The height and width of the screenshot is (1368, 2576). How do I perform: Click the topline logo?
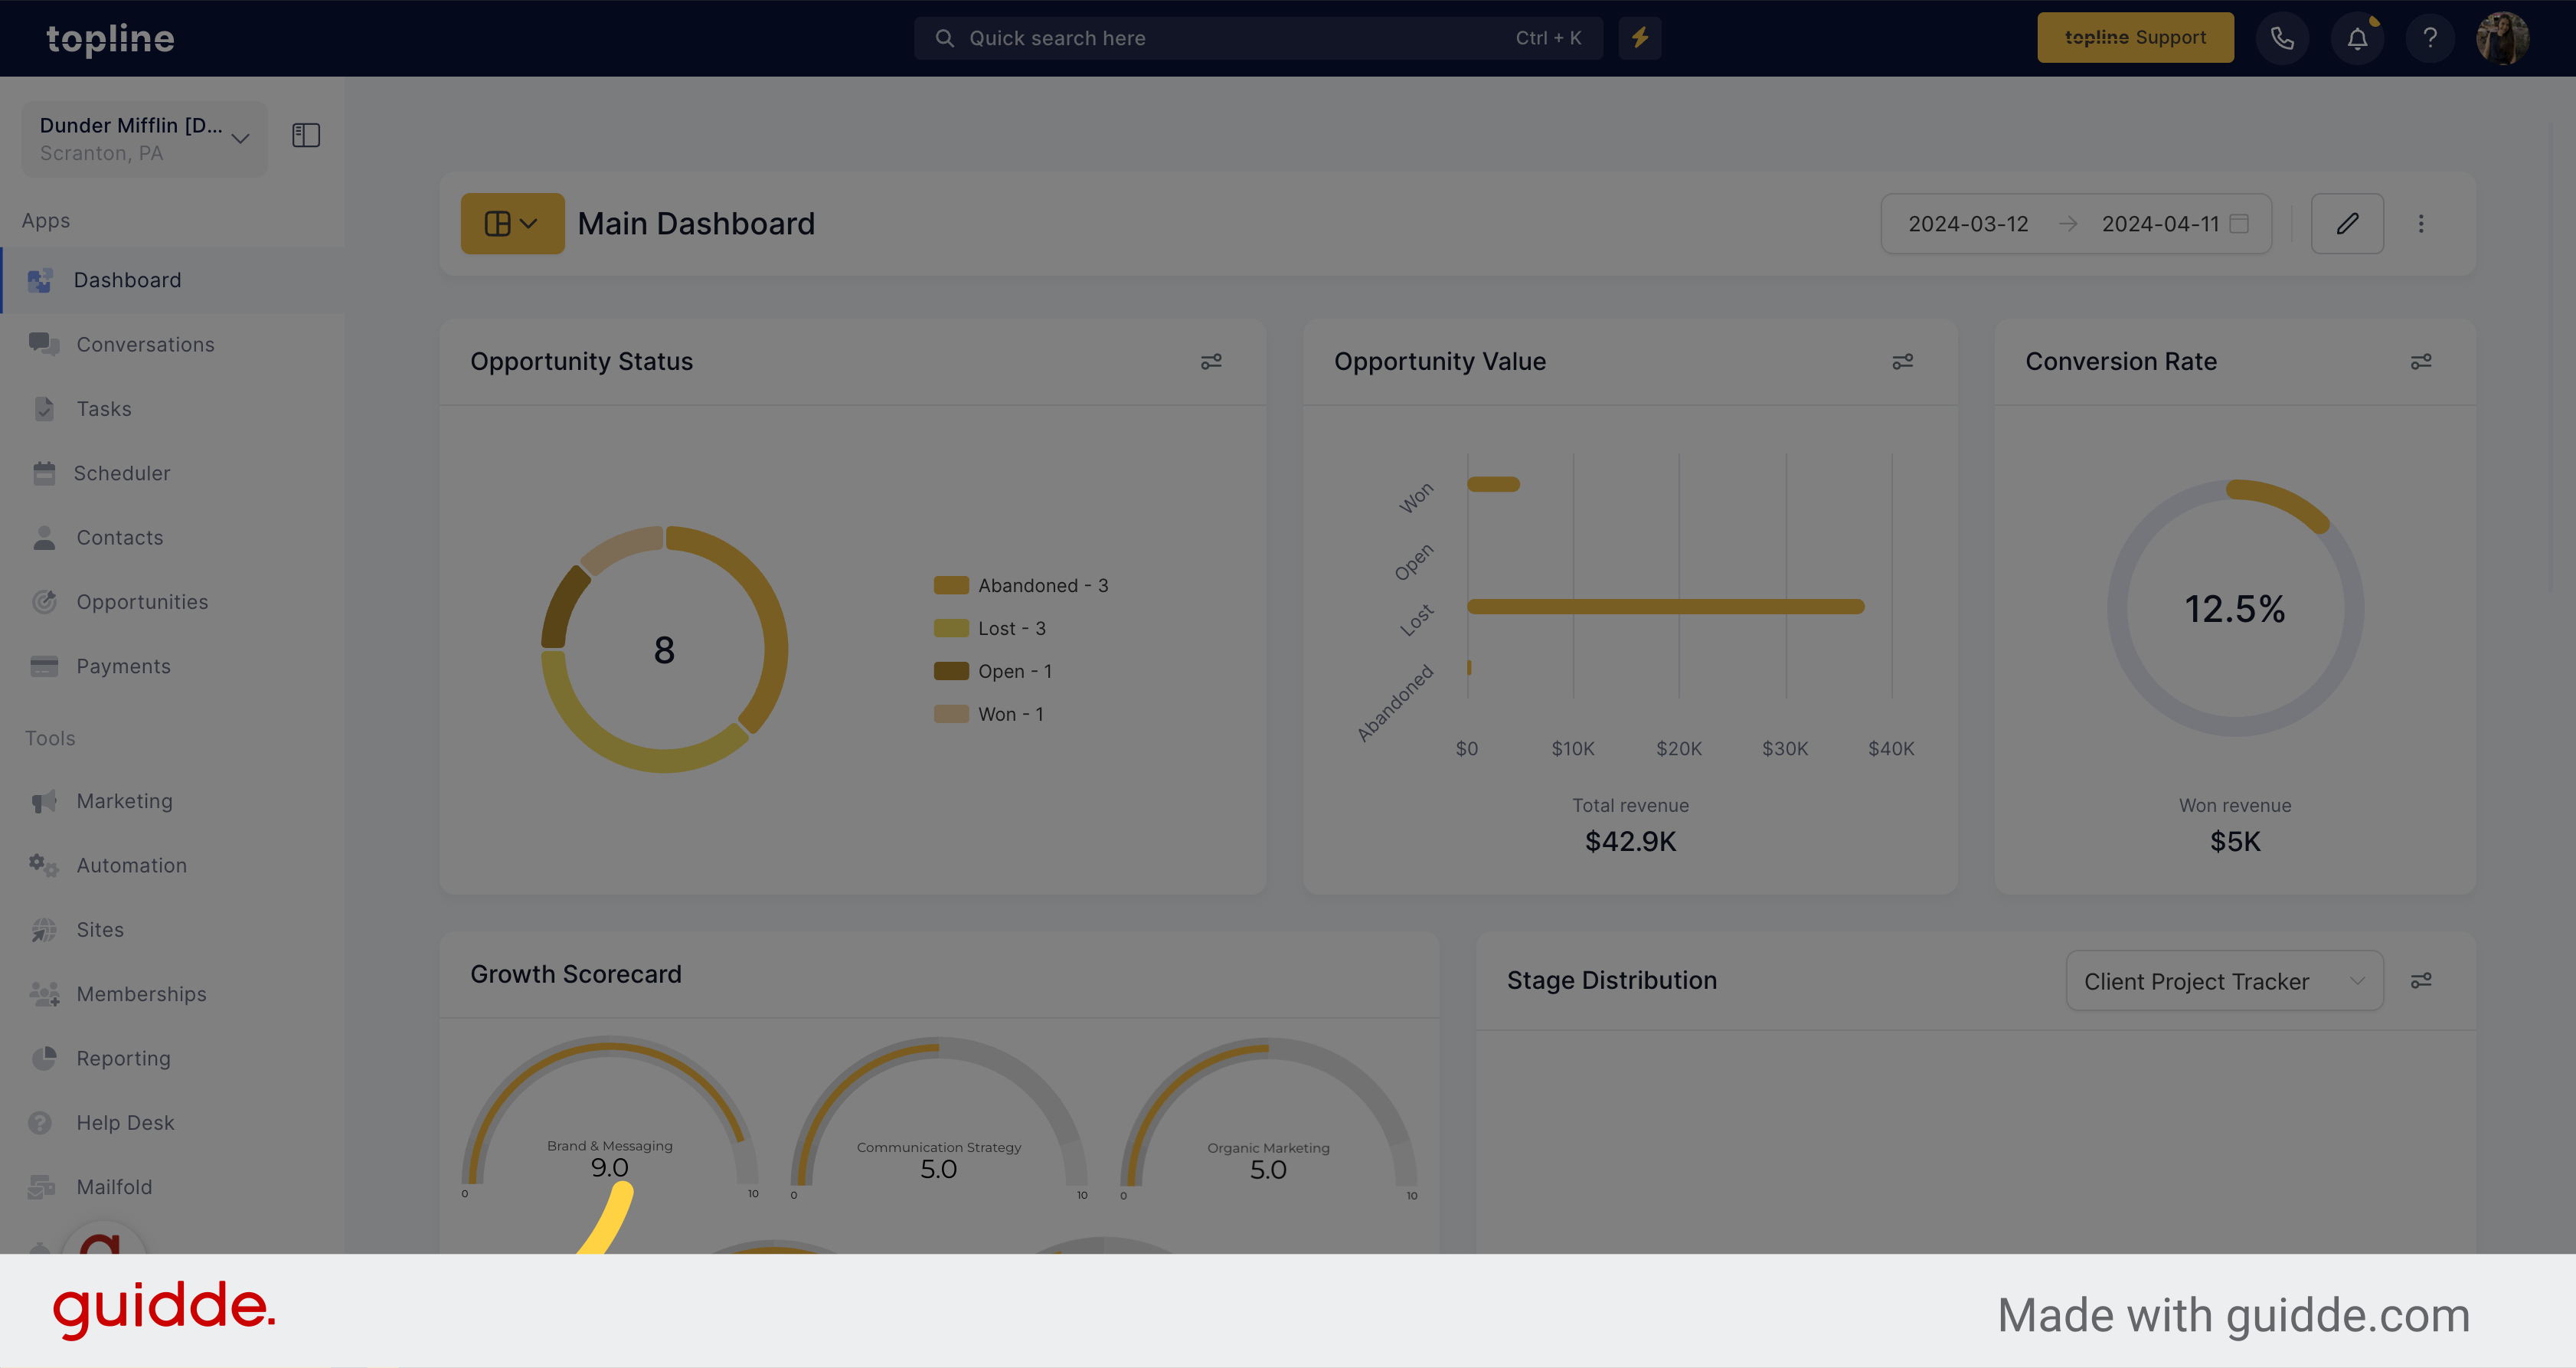point(110,39)
